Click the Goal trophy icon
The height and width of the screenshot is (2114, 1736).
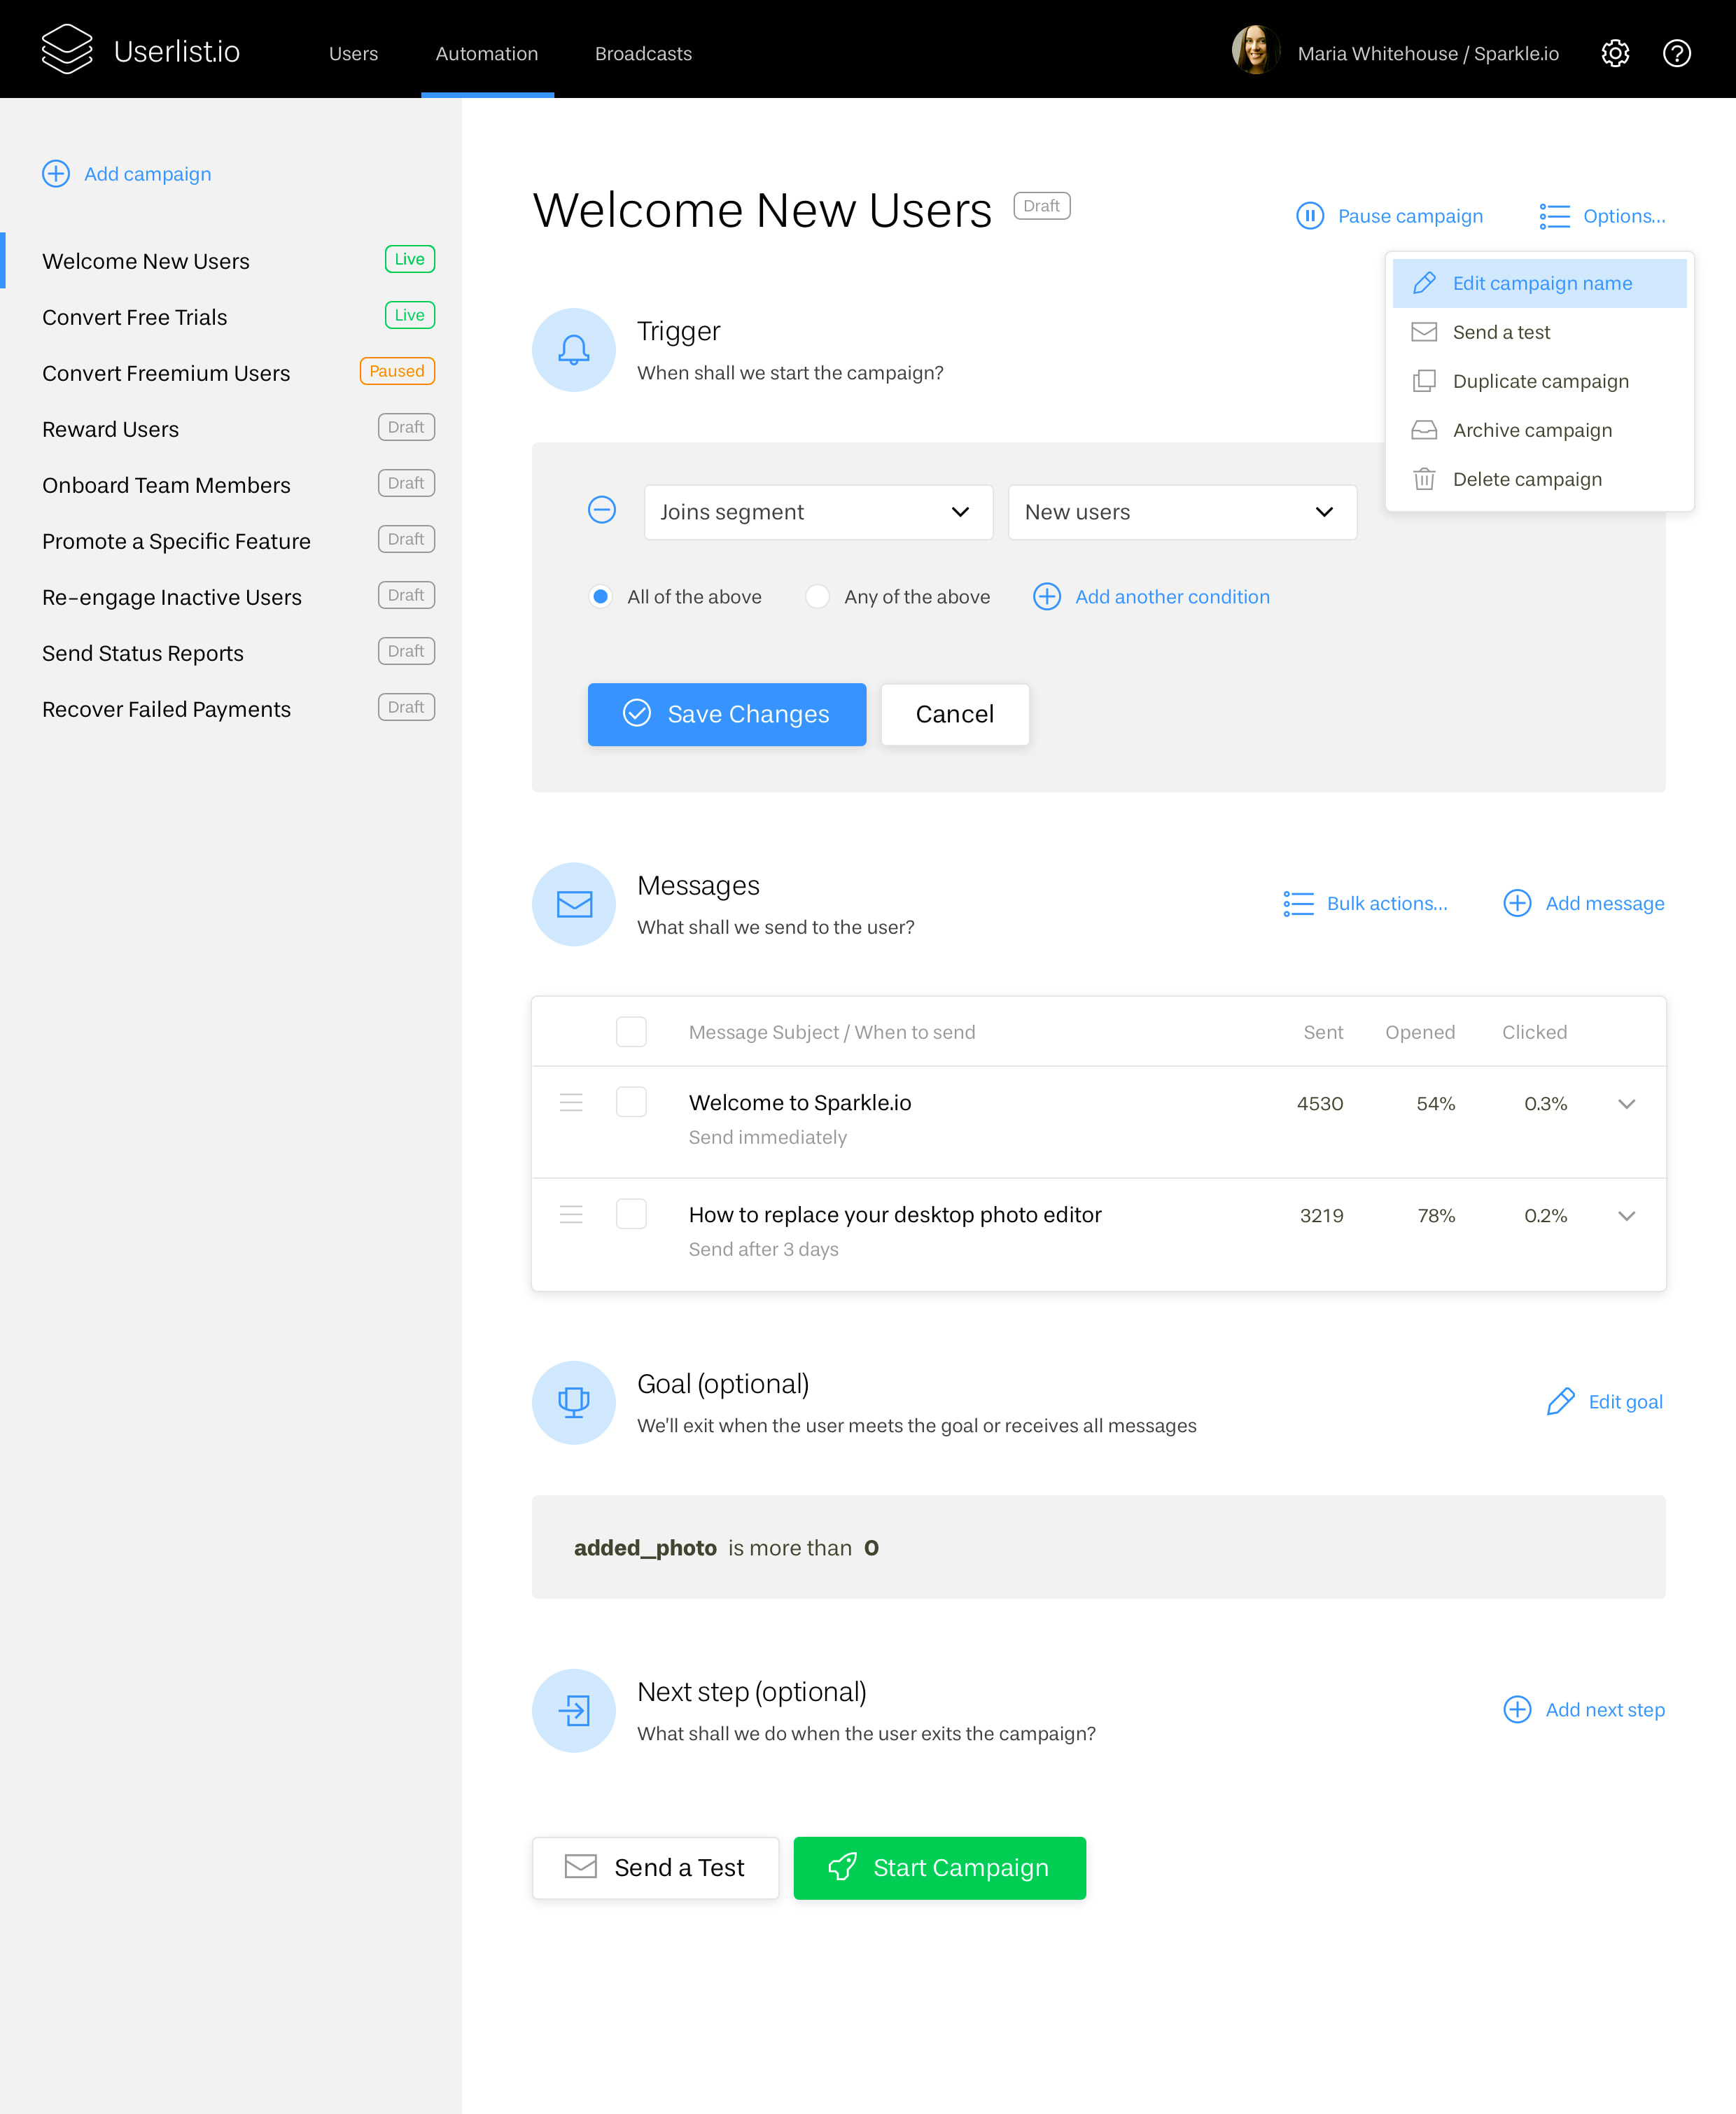[573, 1402]
